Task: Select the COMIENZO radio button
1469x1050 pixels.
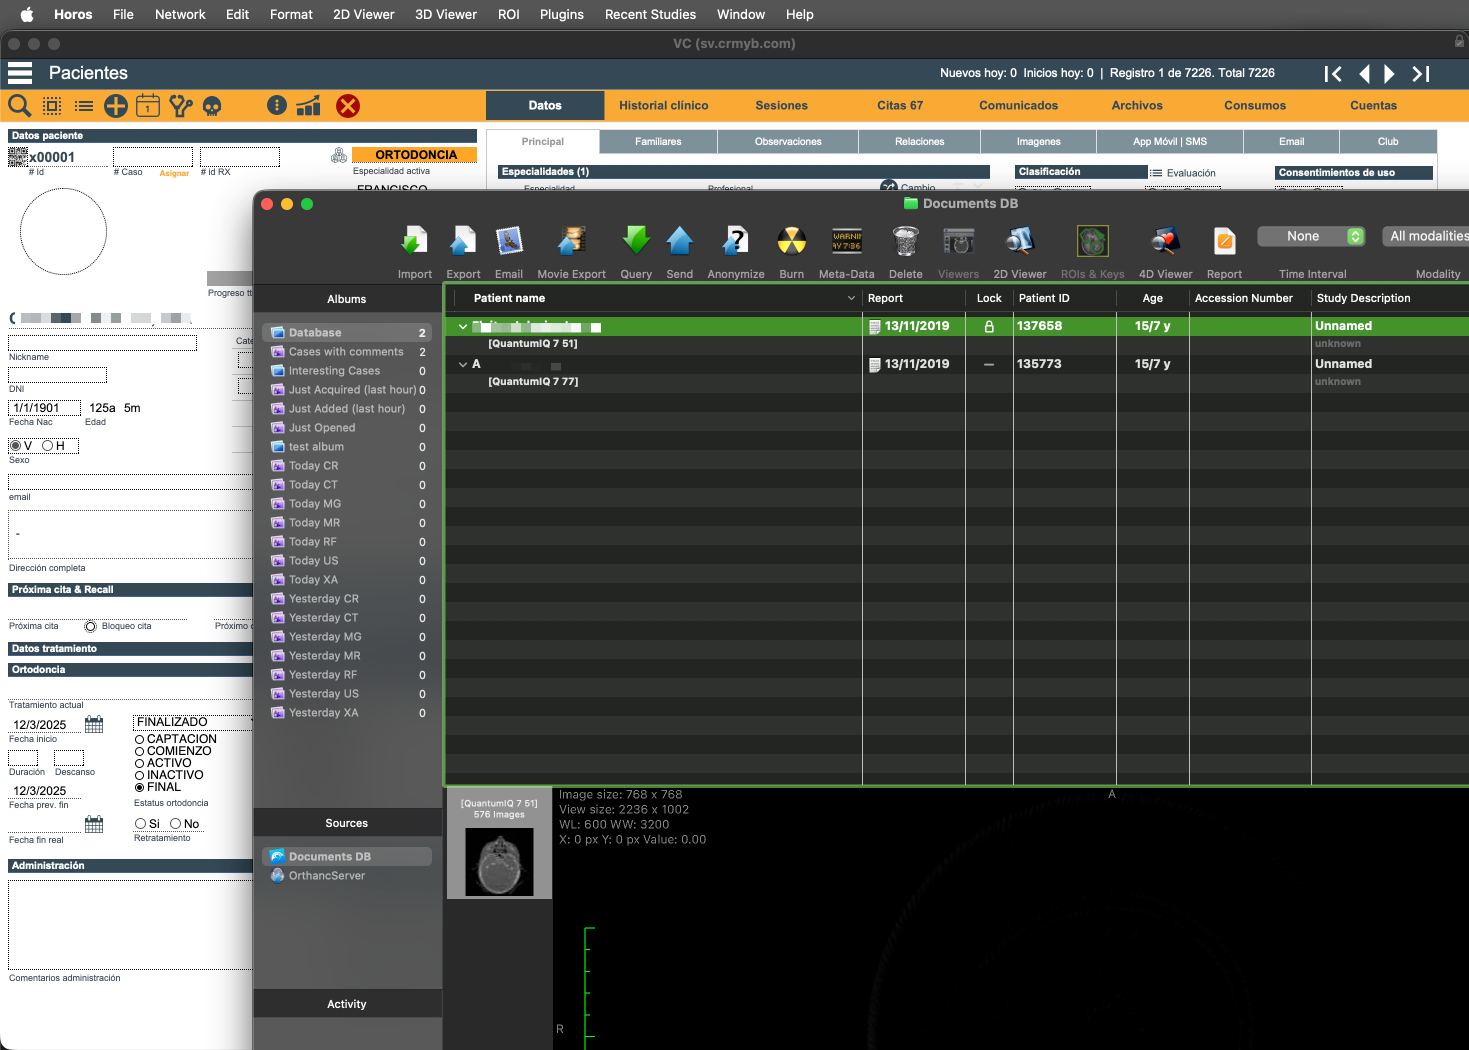Action: (x=140, y=752)
